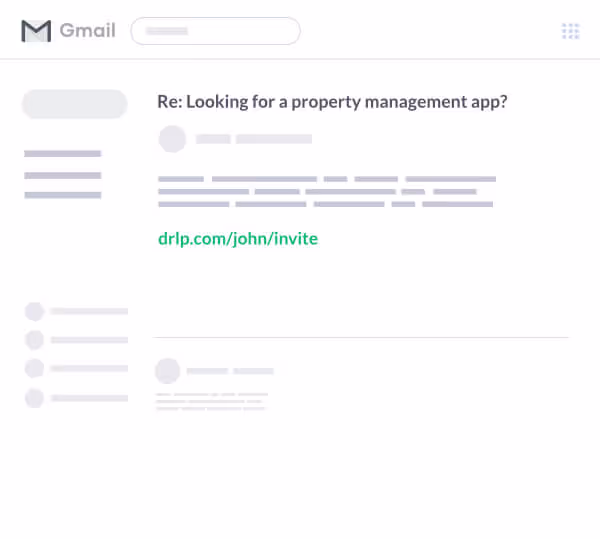Viewport: 600px width, 539px height.
Task: Click the second message sender avatar below the divider
Action: click(167, 371)
